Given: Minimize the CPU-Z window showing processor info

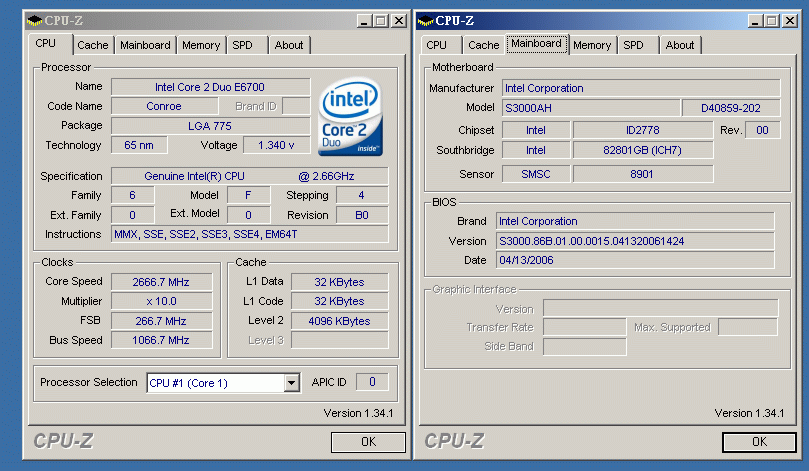Looking at the screenshot, I should [362, 20].
